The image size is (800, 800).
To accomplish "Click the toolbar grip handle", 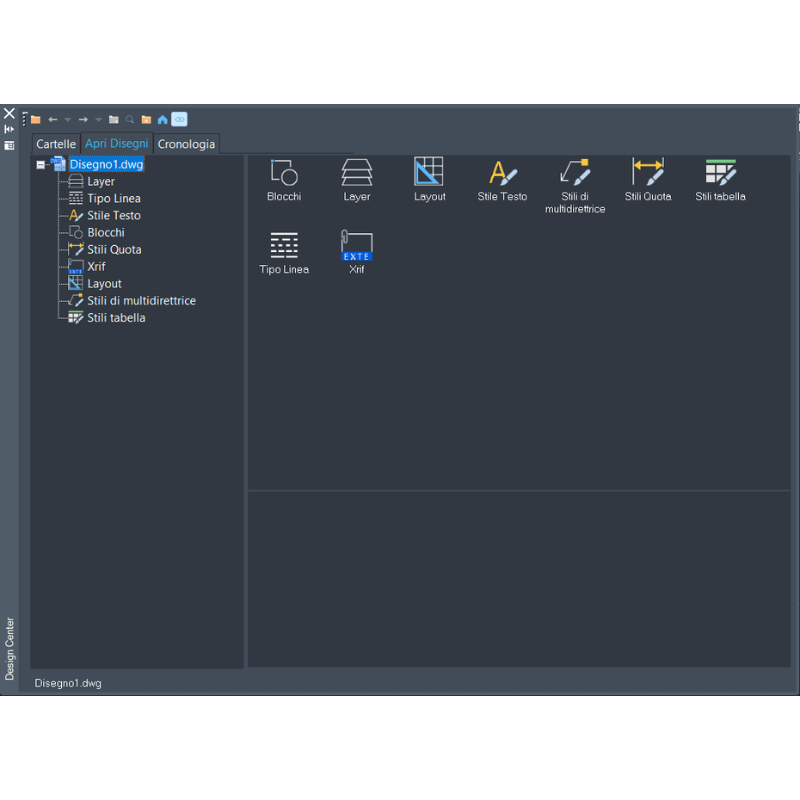I will coord(24,119).
